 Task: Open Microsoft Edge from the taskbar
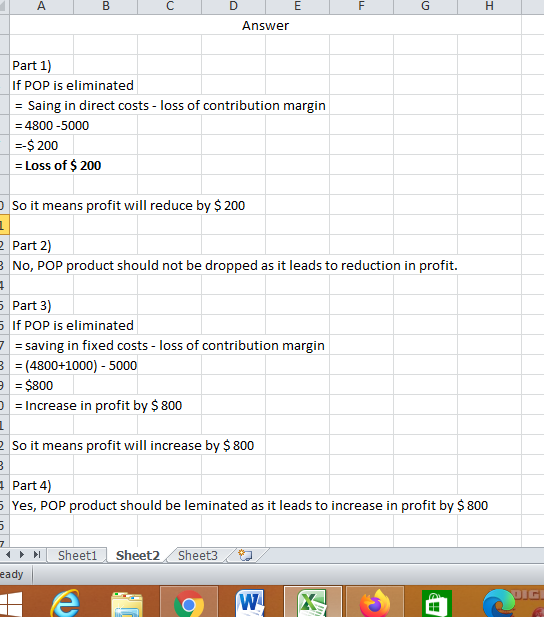click(x=498, y=603)
